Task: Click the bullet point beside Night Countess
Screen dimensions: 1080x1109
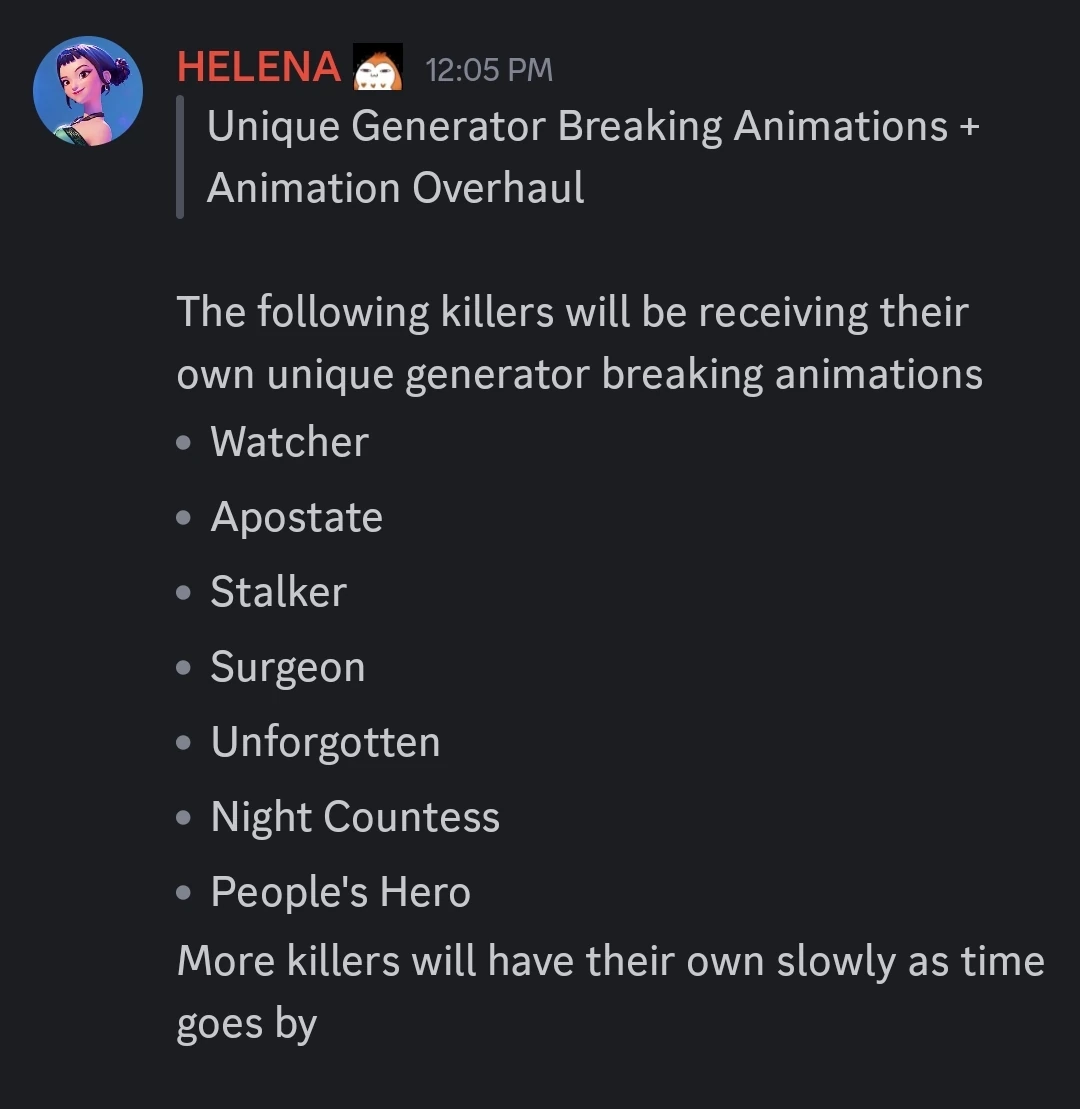Action: [x=183, y=817]
